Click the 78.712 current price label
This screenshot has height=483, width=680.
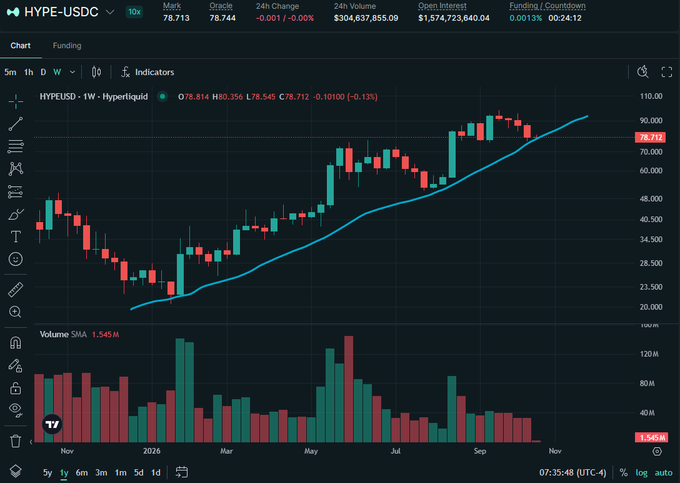pos(651,137)
